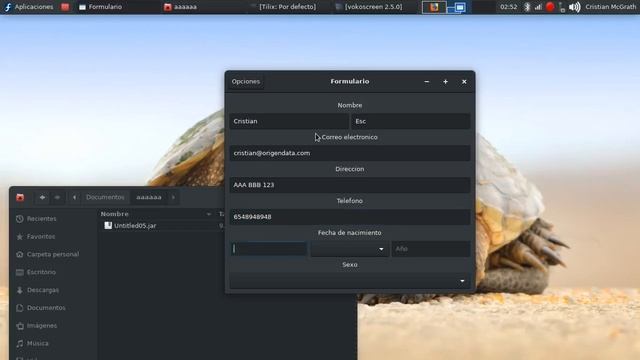Screen dimensions: 640x360
Task: Focus the birth day input field
Action: pos(268,249)
